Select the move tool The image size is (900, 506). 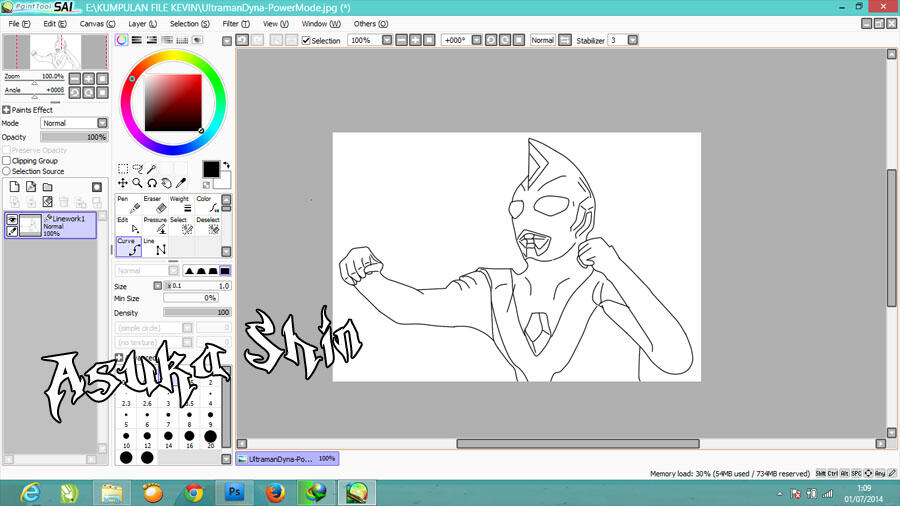123,183
